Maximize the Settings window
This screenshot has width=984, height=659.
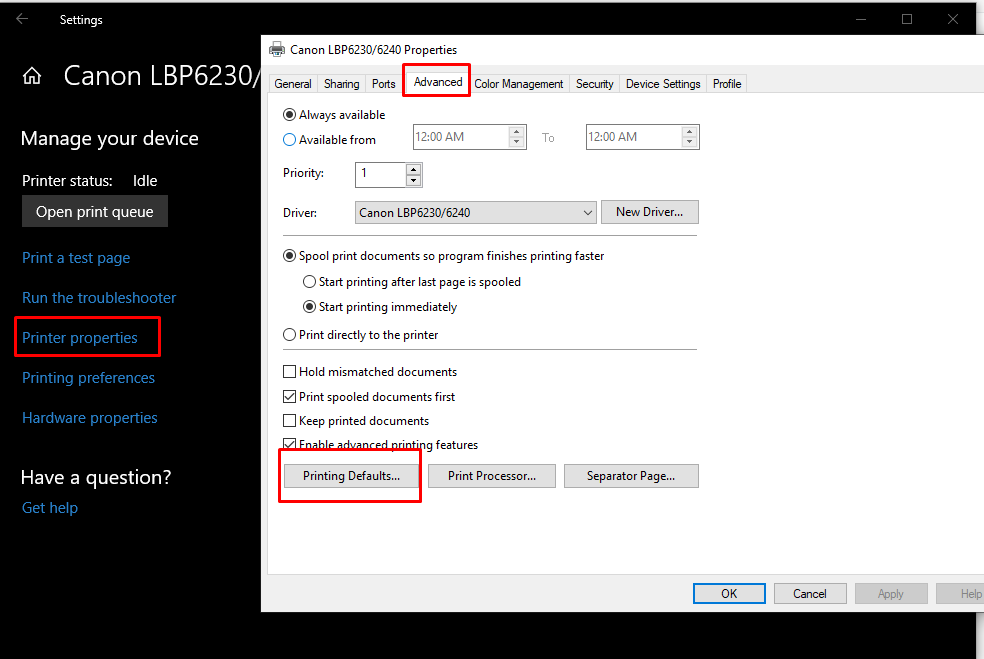[x=907, y=19]
